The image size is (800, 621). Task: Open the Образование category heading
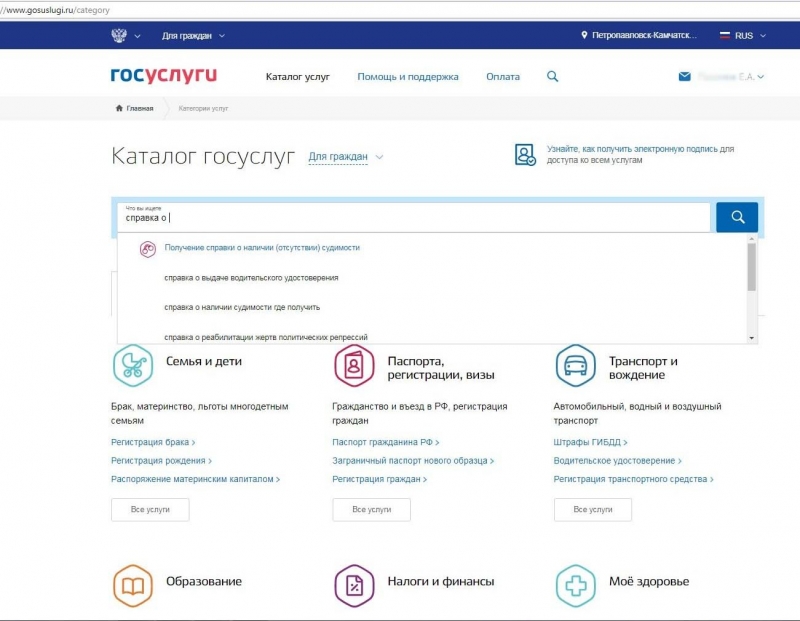point(204,581)
